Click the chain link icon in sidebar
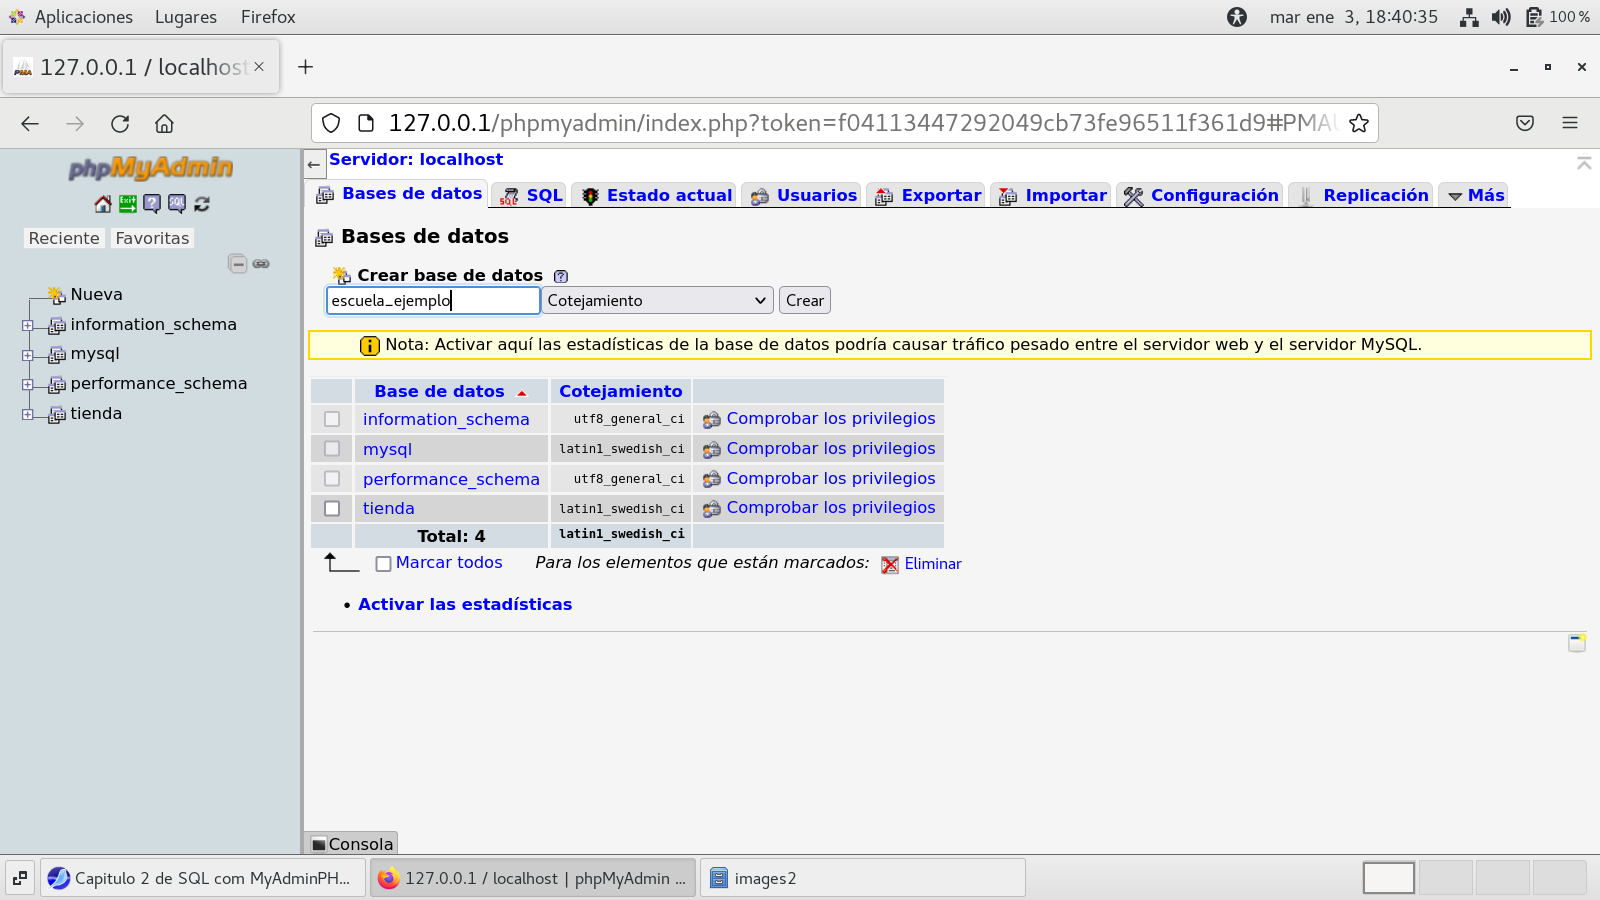This screenshot has width=1600, height=900. click(261, 264)
